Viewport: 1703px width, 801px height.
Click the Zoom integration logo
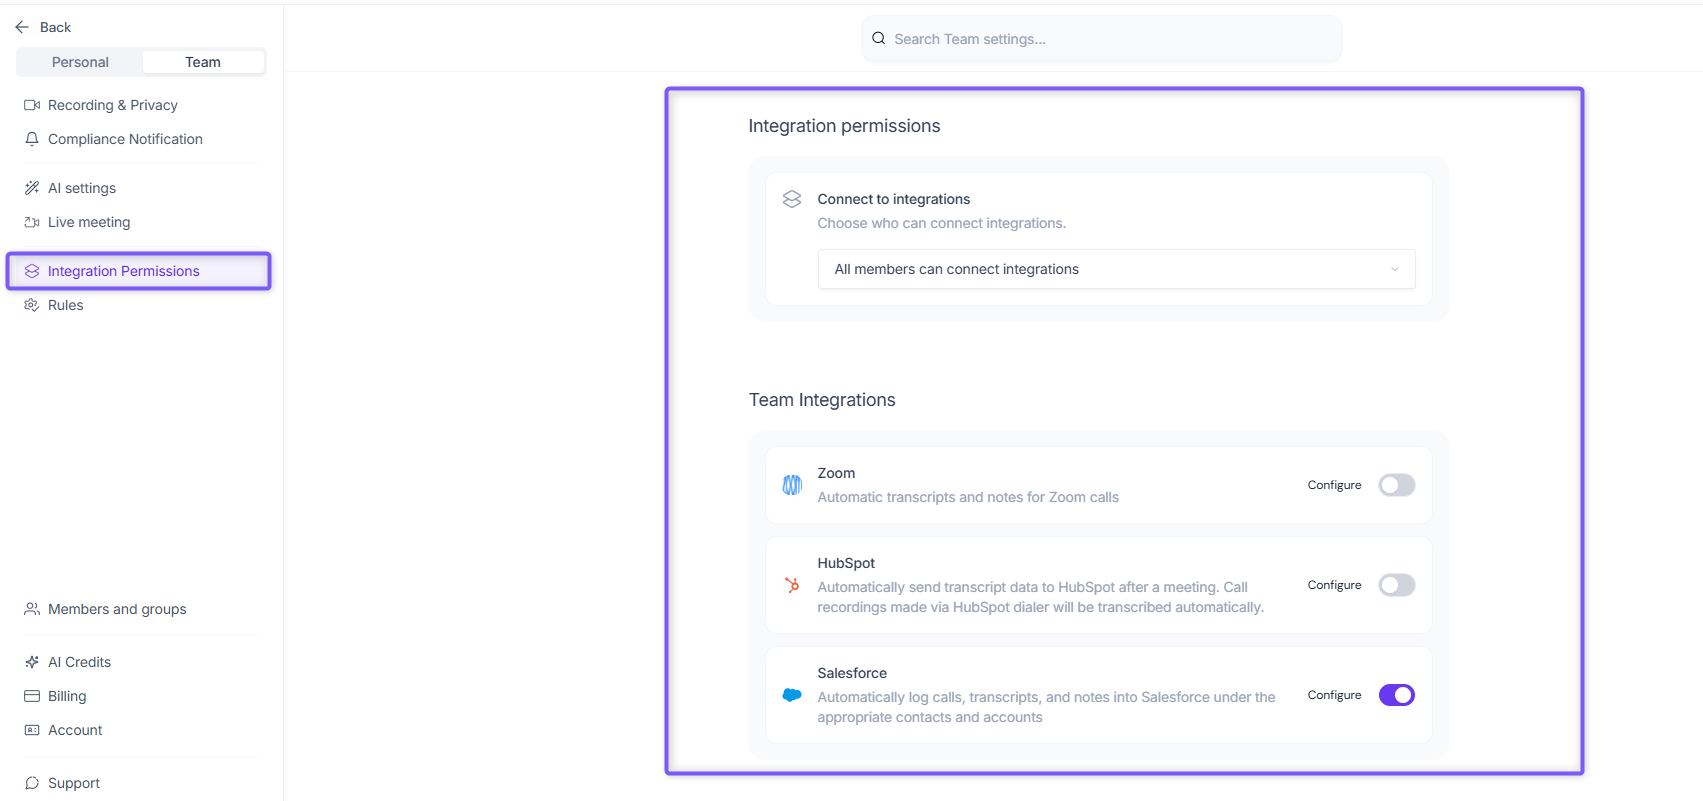792,485
